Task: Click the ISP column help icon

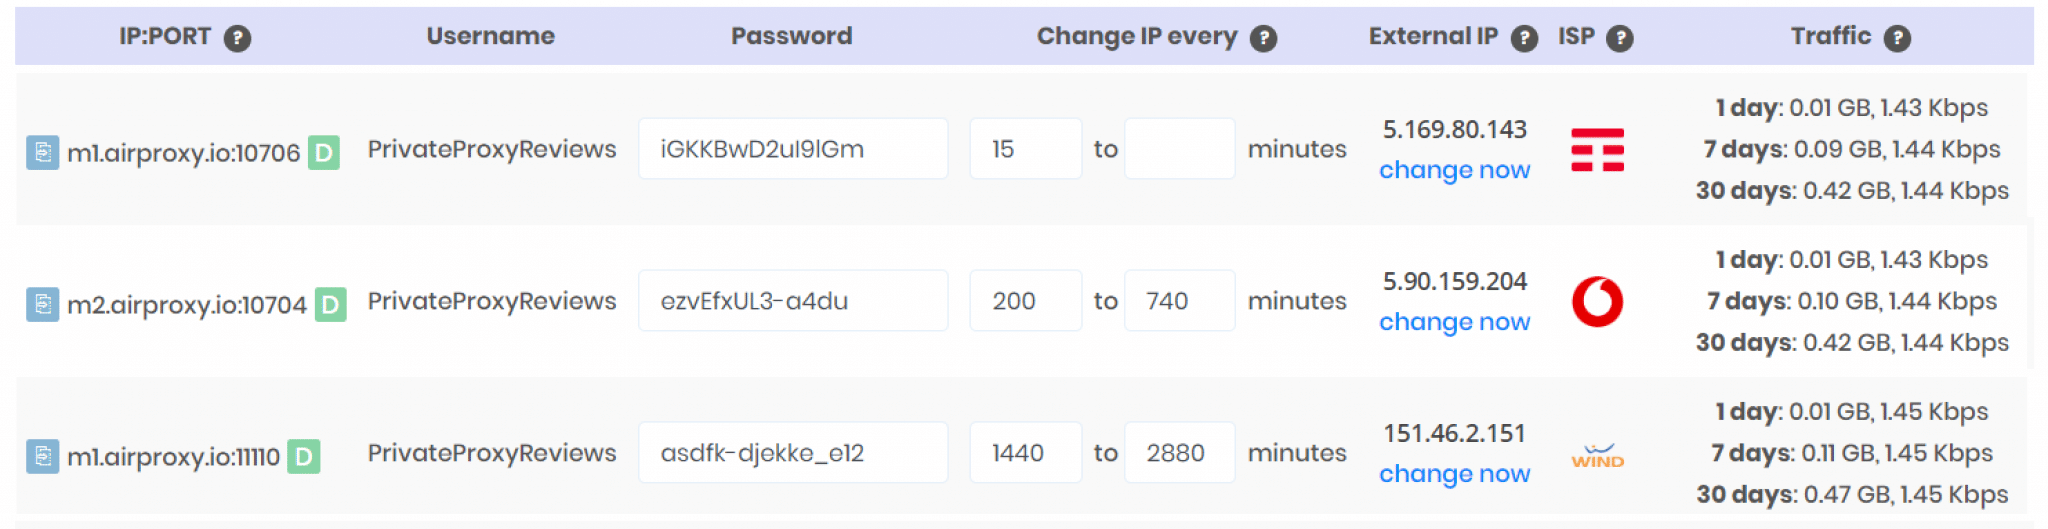Action: click(1620, 38)
